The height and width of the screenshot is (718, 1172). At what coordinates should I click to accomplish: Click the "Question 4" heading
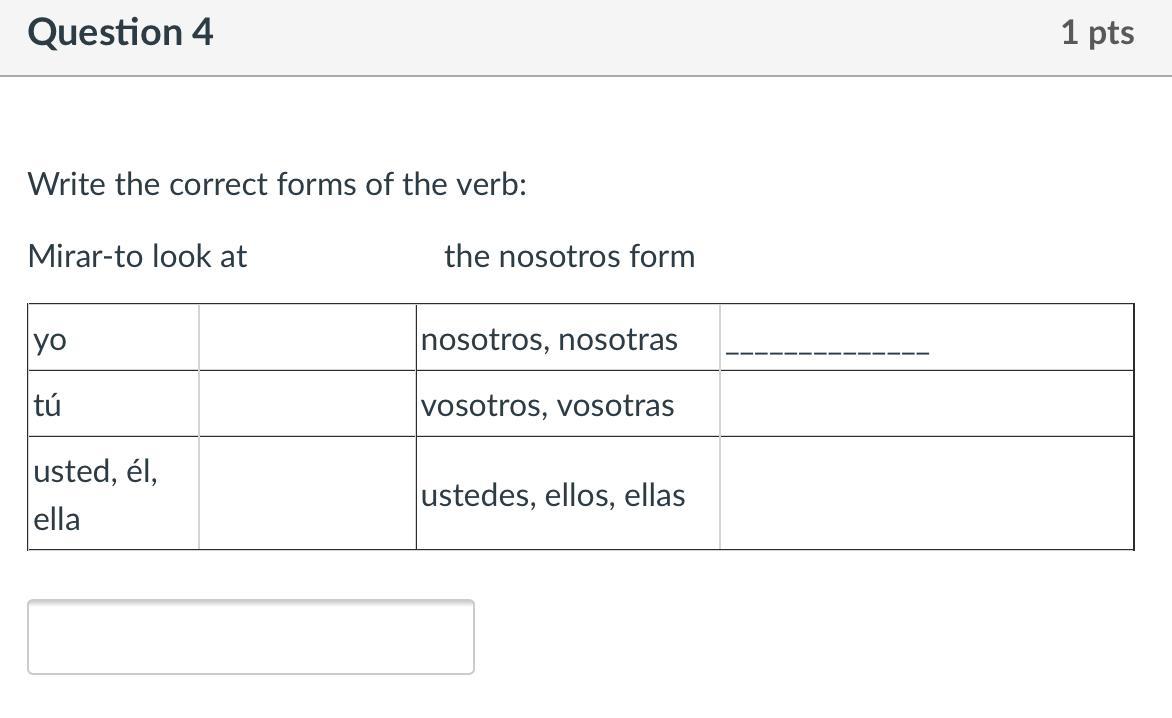[x=120, y=33]
